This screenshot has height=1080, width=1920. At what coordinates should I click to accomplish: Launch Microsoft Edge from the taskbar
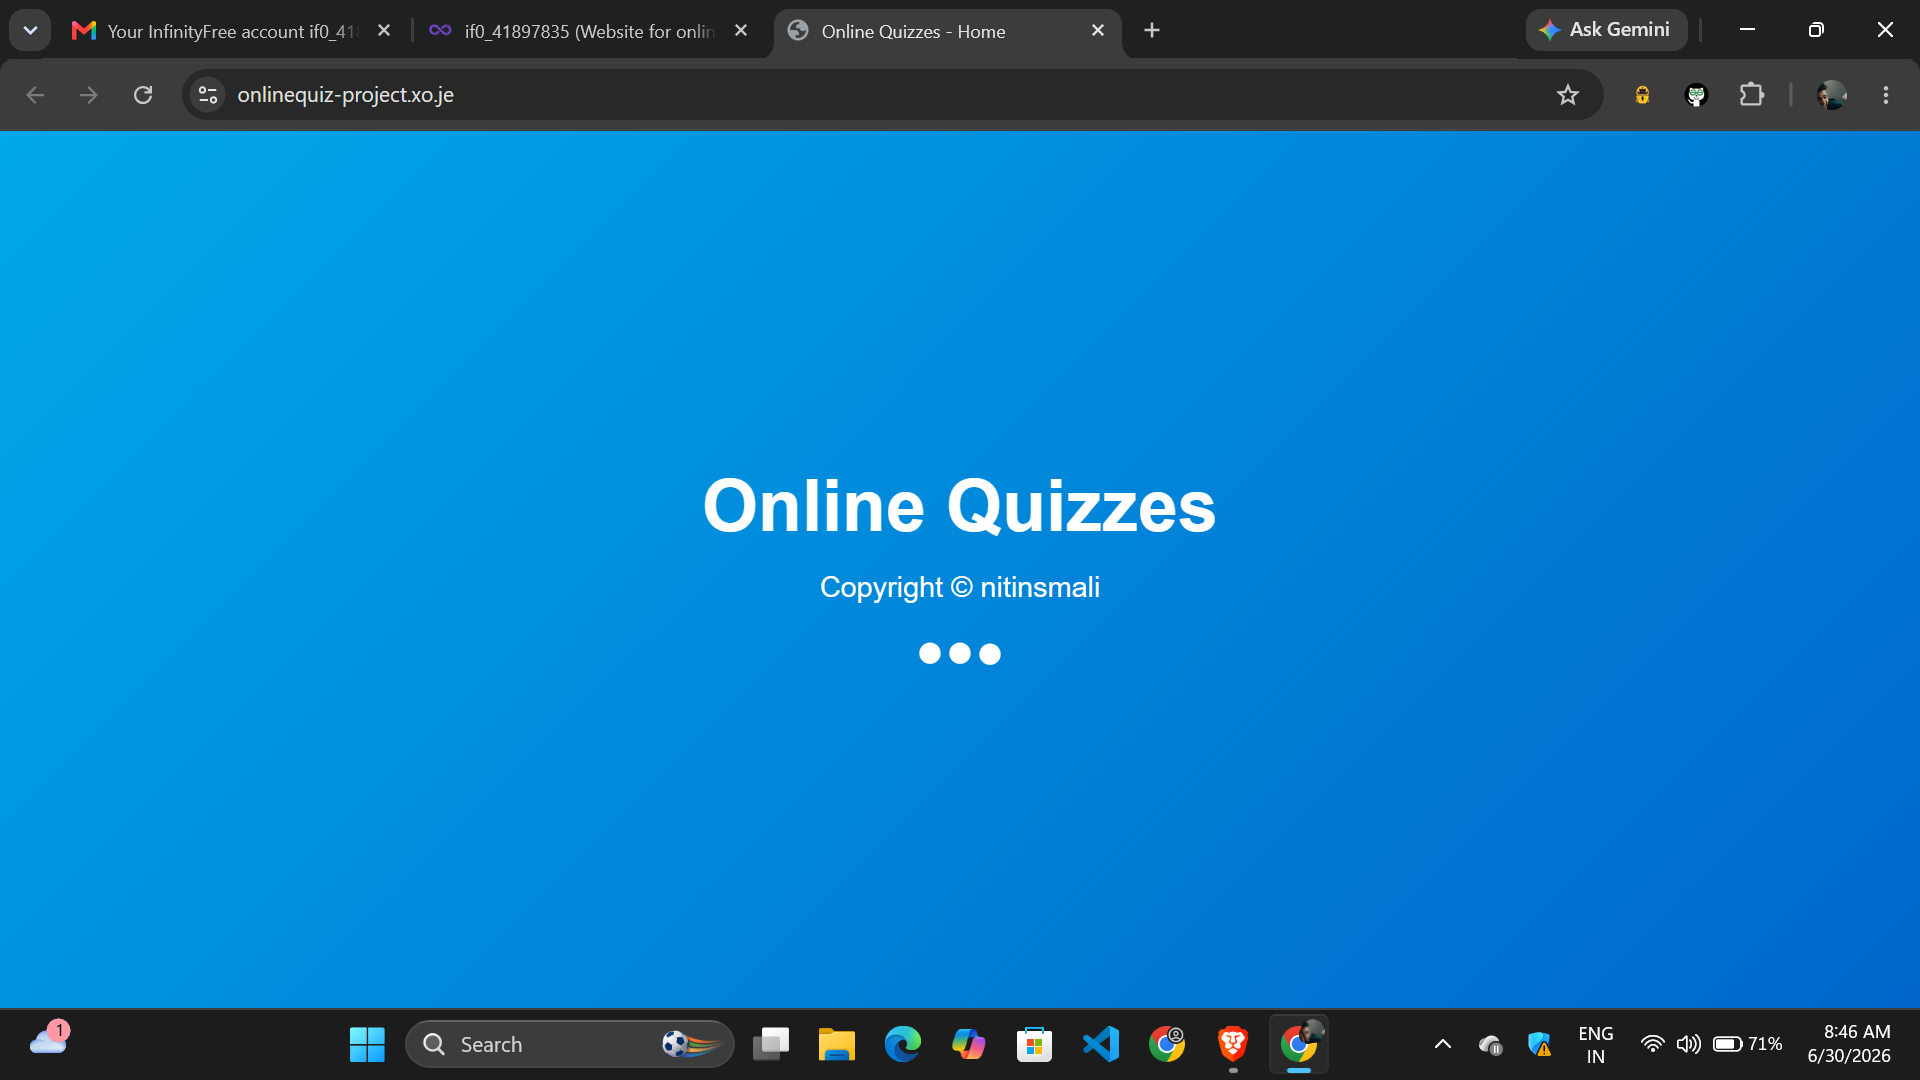[903, 1045]
